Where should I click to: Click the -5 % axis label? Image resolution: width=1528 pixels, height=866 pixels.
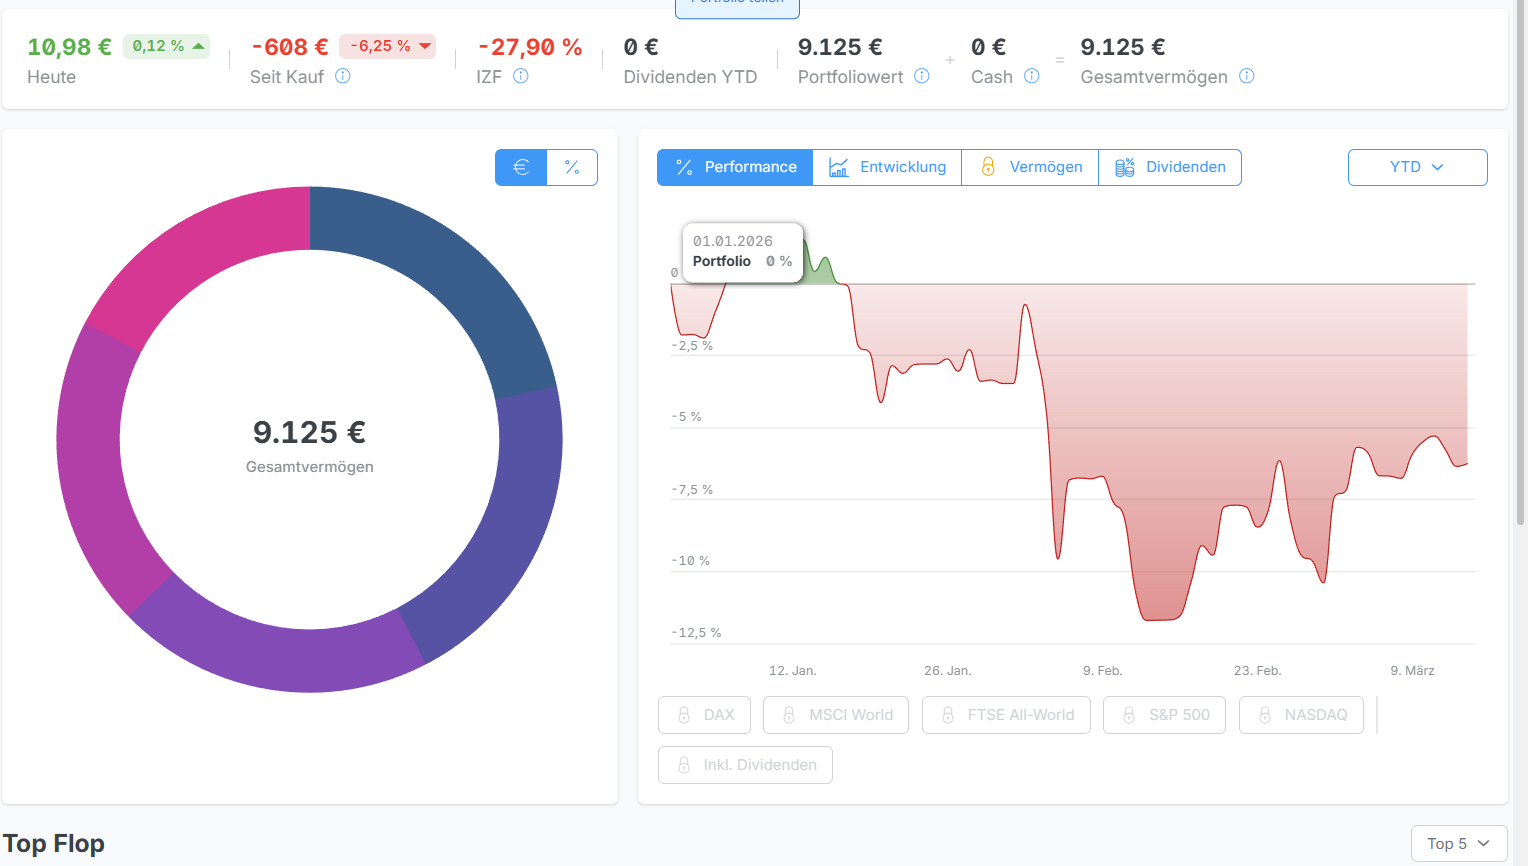(x=687, y=417)
